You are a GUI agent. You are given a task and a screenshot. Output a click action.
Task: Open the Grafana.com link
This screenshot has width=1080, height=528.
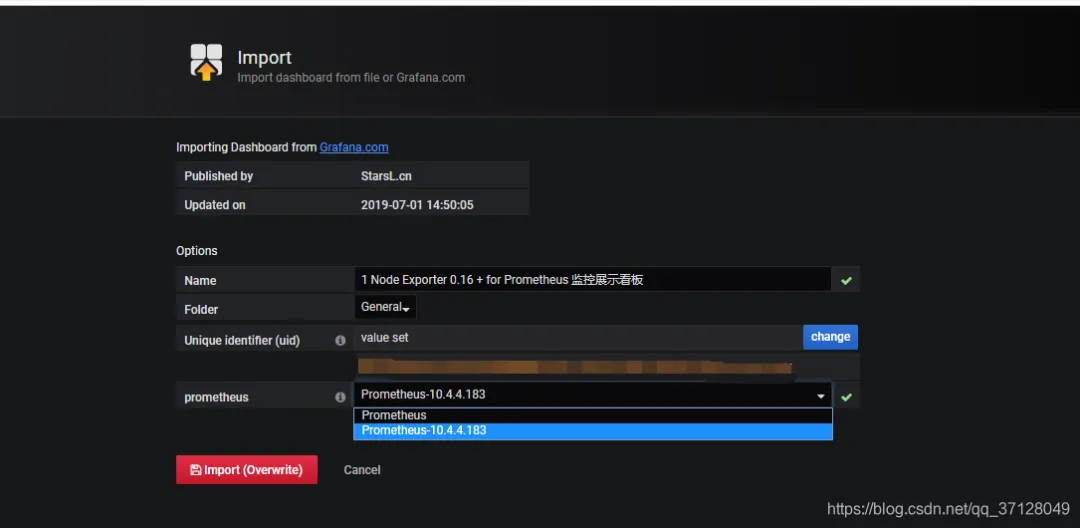354,147
